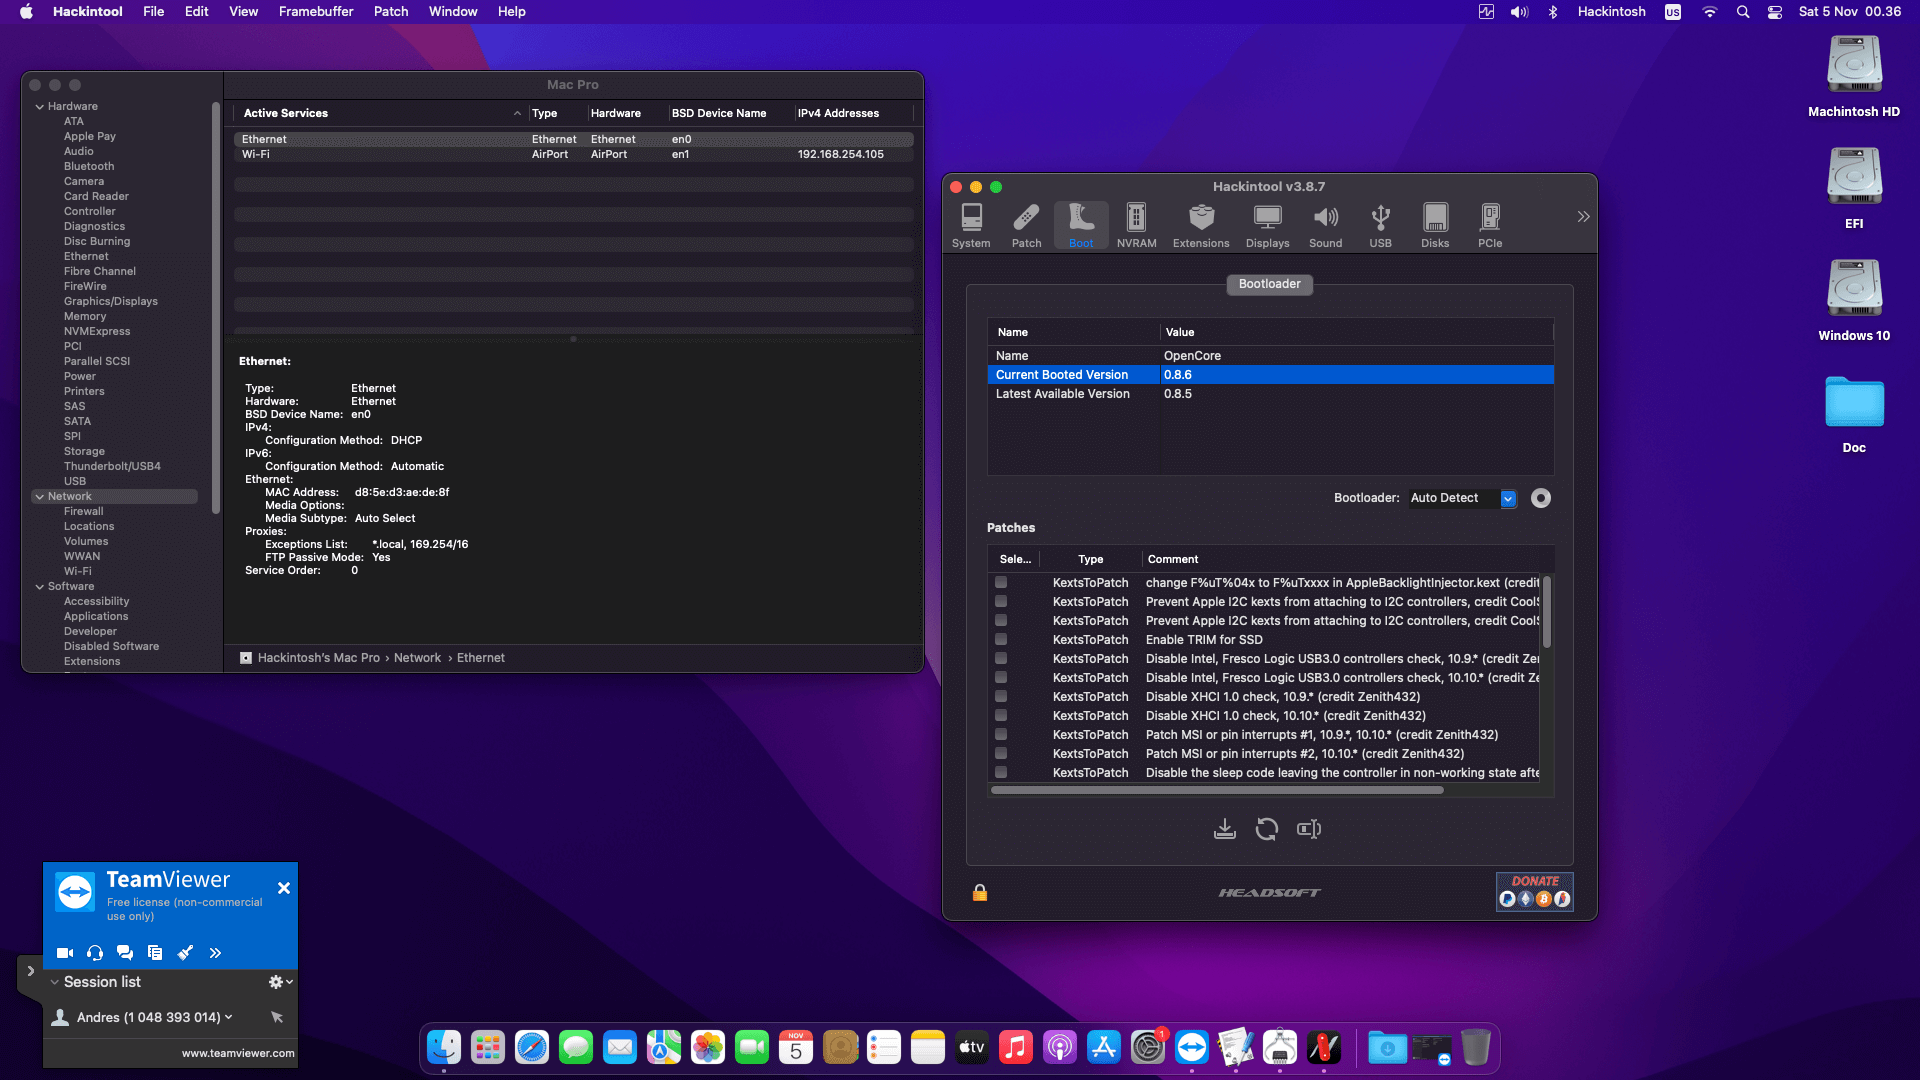This screenshot has height=1080, width=1920.
Task: Open the USB toolbar item in Hackintool
Action: (x=1380, y=225)
